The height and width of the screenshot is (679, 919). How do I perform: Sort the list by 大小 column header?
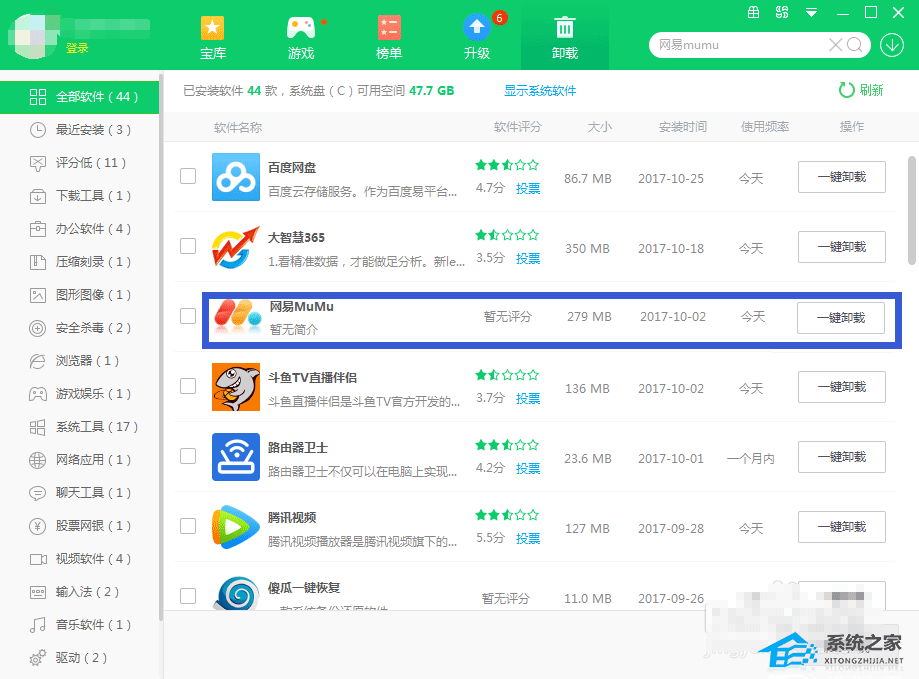pyautogui.click(x=600, y=127)
